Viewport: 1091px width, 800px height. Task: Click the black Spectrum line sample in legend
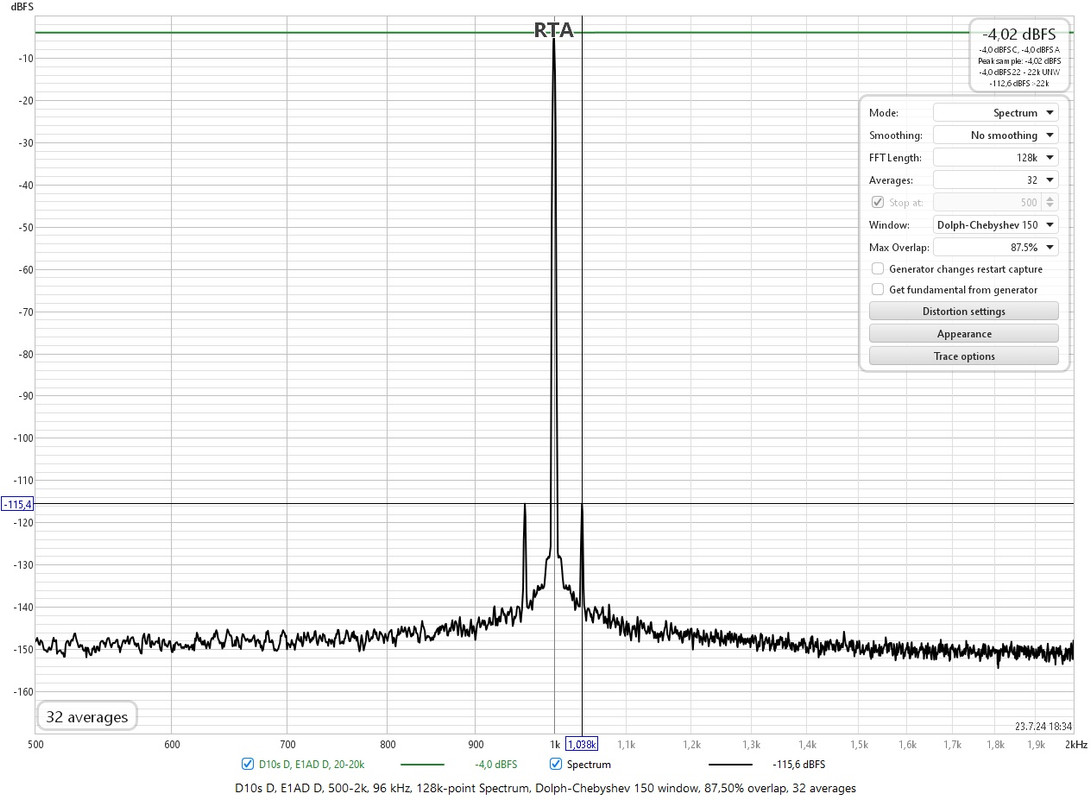click(x=730, y=765)
